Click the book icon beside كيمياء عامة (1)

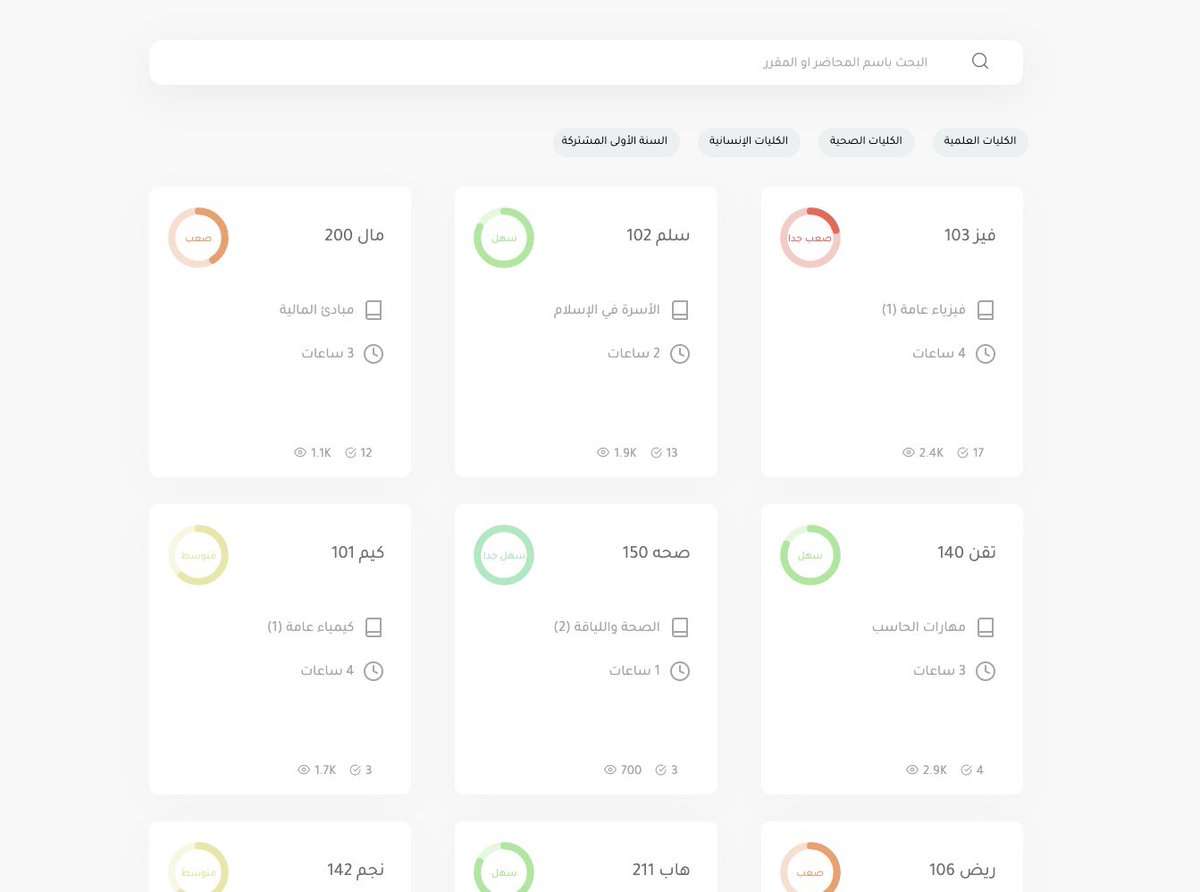[x=374, y=627]
